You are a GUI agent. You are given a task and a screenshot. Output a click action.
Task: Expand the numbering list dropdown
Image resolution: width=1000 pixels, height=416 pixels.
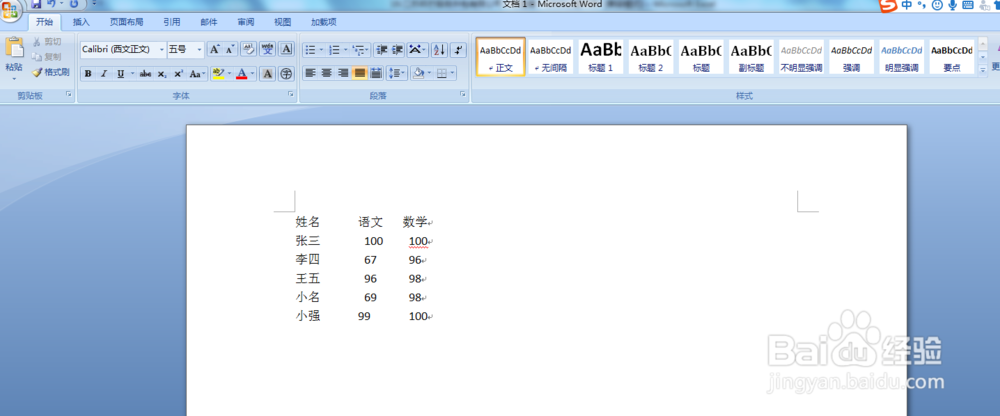[x=346, y=49]
